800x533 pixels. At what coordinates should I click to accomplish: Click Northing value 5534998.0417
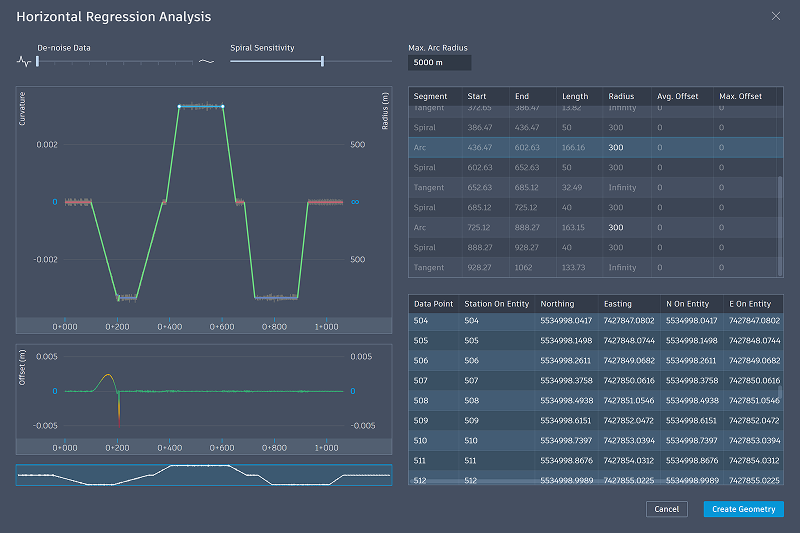click(566, 320)
